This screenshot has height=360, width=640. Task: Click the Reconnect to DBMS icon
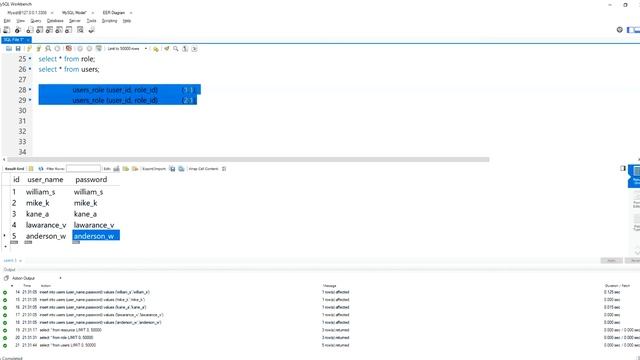[91, 30]
